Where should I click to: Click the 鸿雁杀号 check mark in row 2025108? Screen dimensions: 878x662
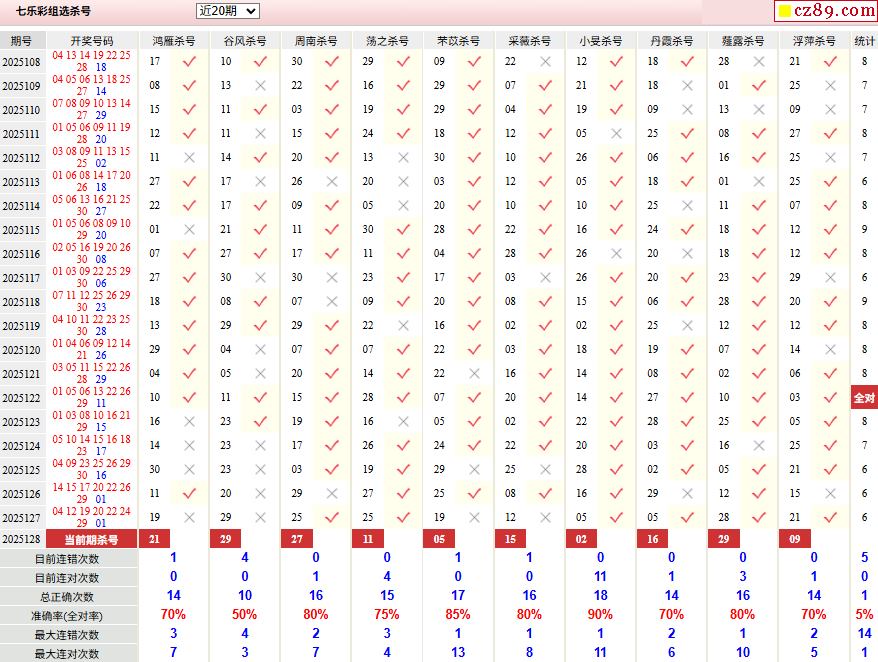click(x=189, y=62)
